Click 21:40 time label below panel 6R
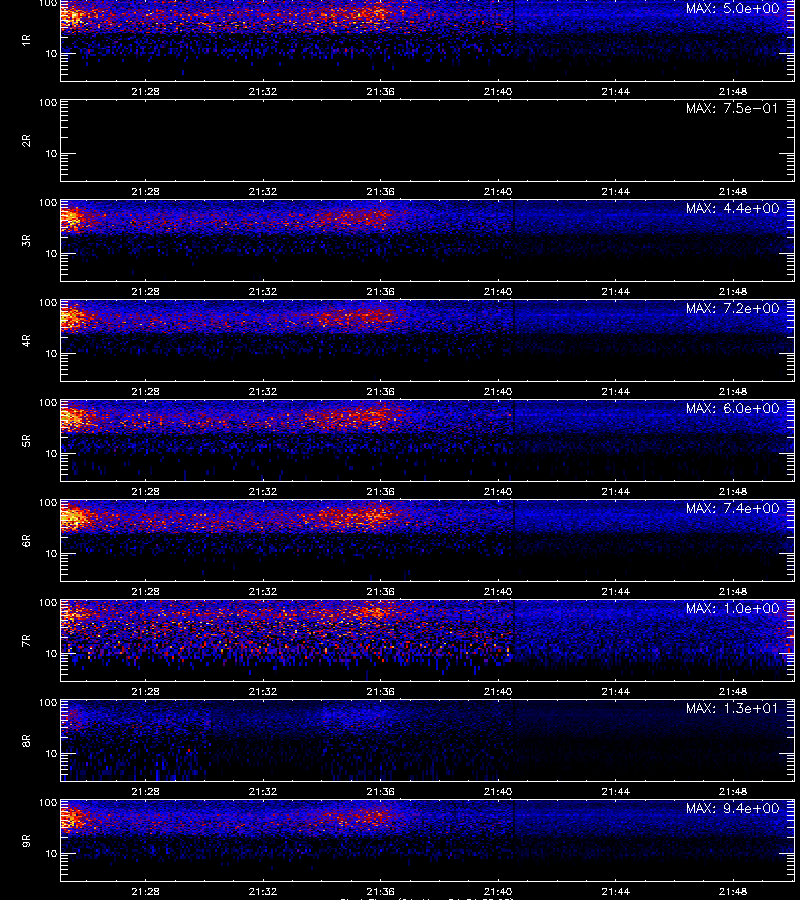The image size is (800, 900). (498, 592)
